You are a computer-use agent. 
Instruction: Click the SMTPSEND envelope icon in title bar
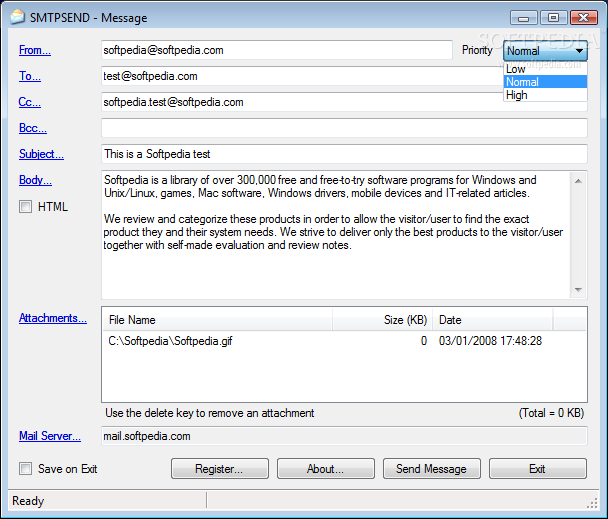(x=17, y=17)
